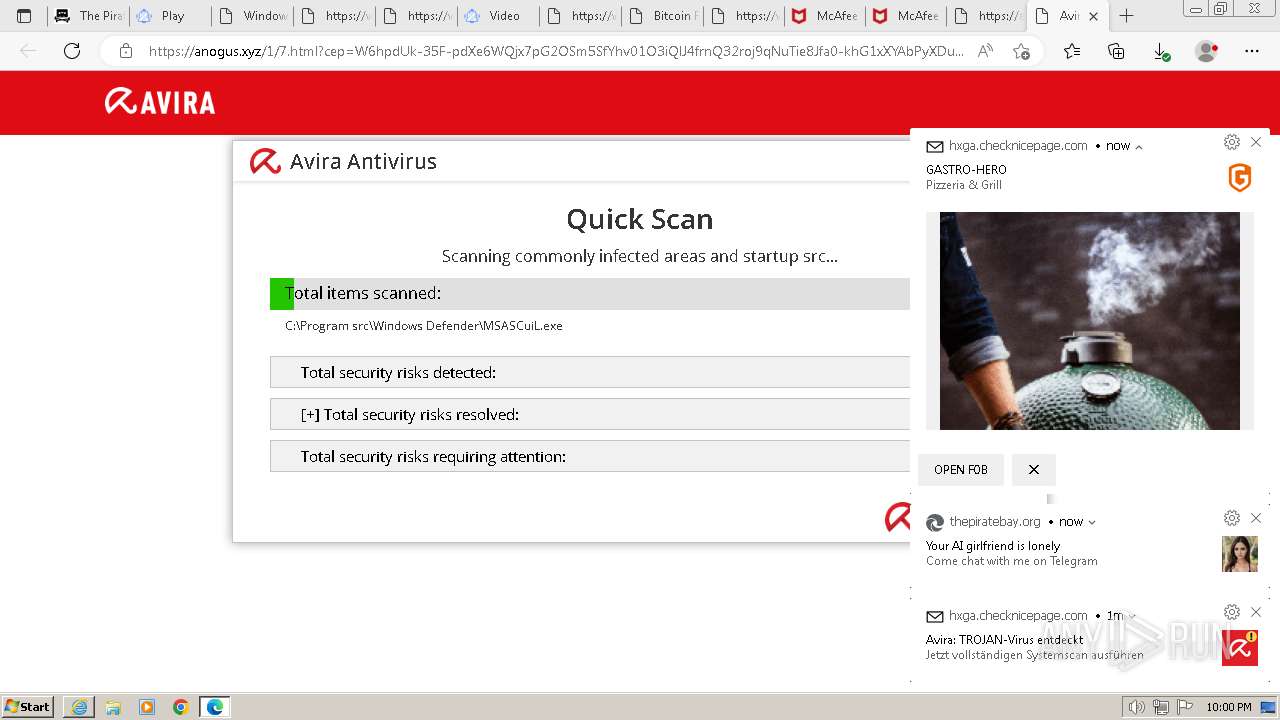Click 'Your AI girlfriend is lonely' notification text
The image size is (1280, 720).
click(993, 546)
